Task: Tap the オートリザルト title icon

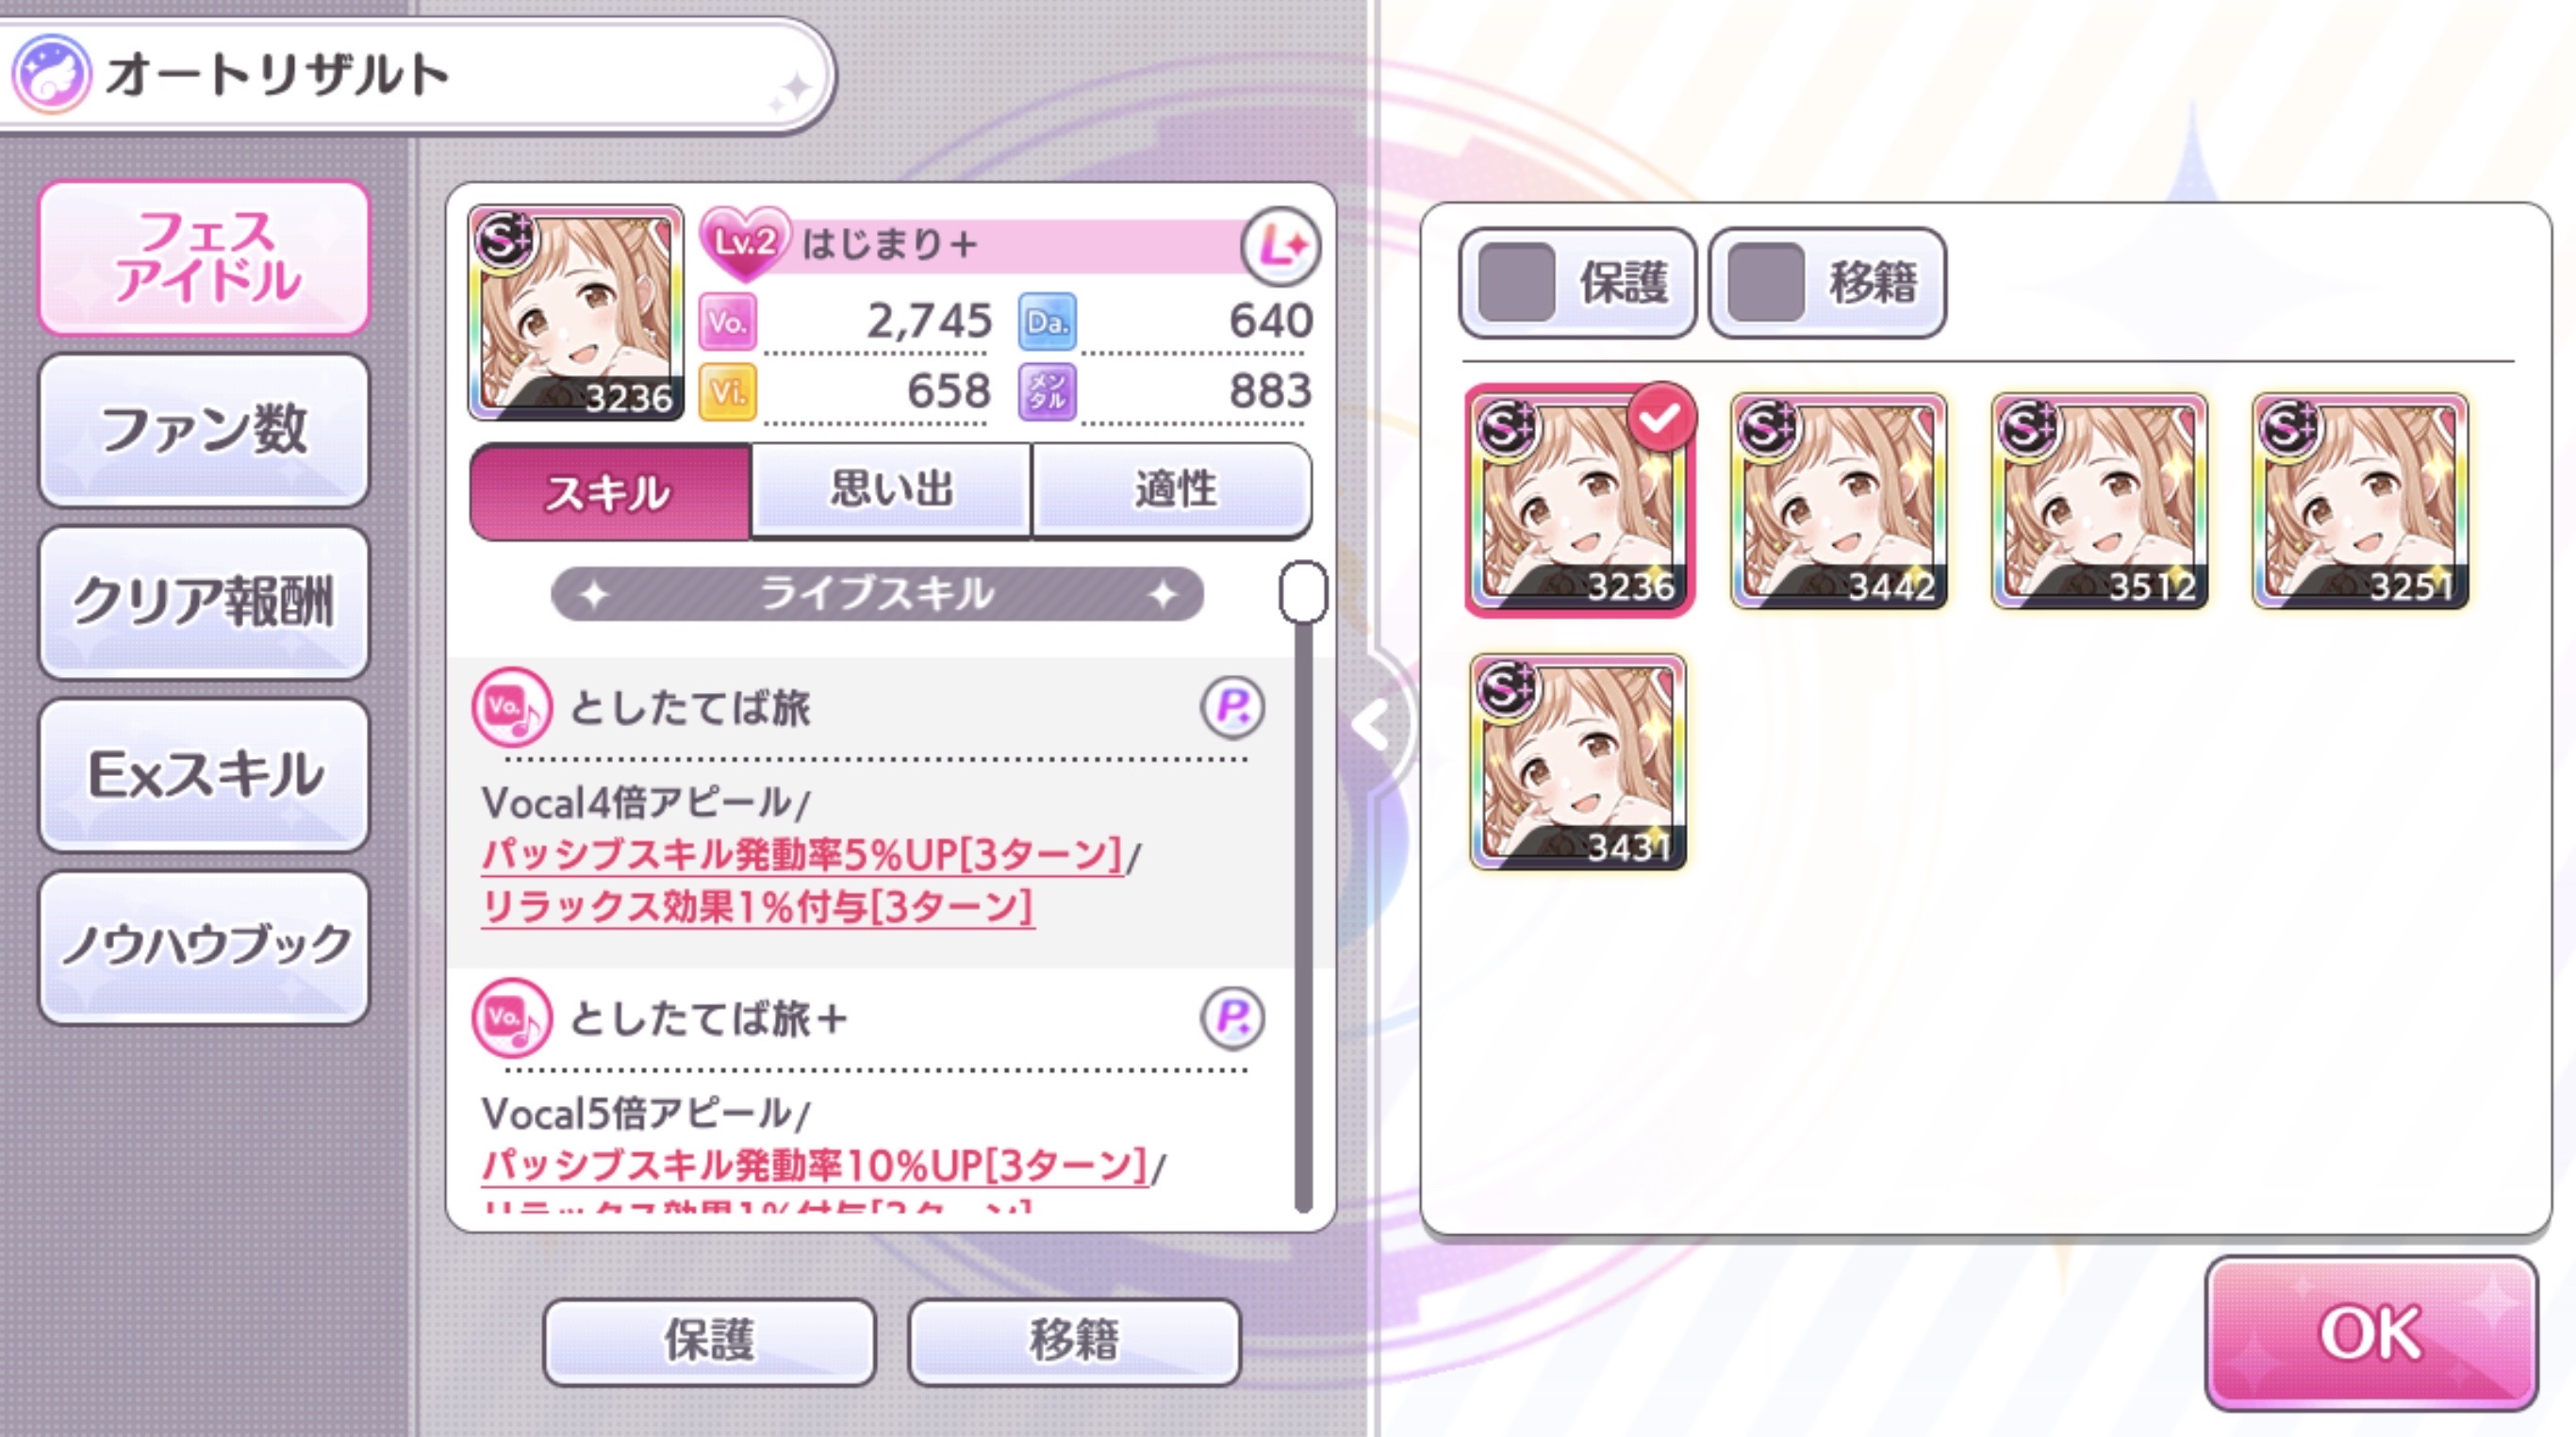Action: tap(50, 74)
